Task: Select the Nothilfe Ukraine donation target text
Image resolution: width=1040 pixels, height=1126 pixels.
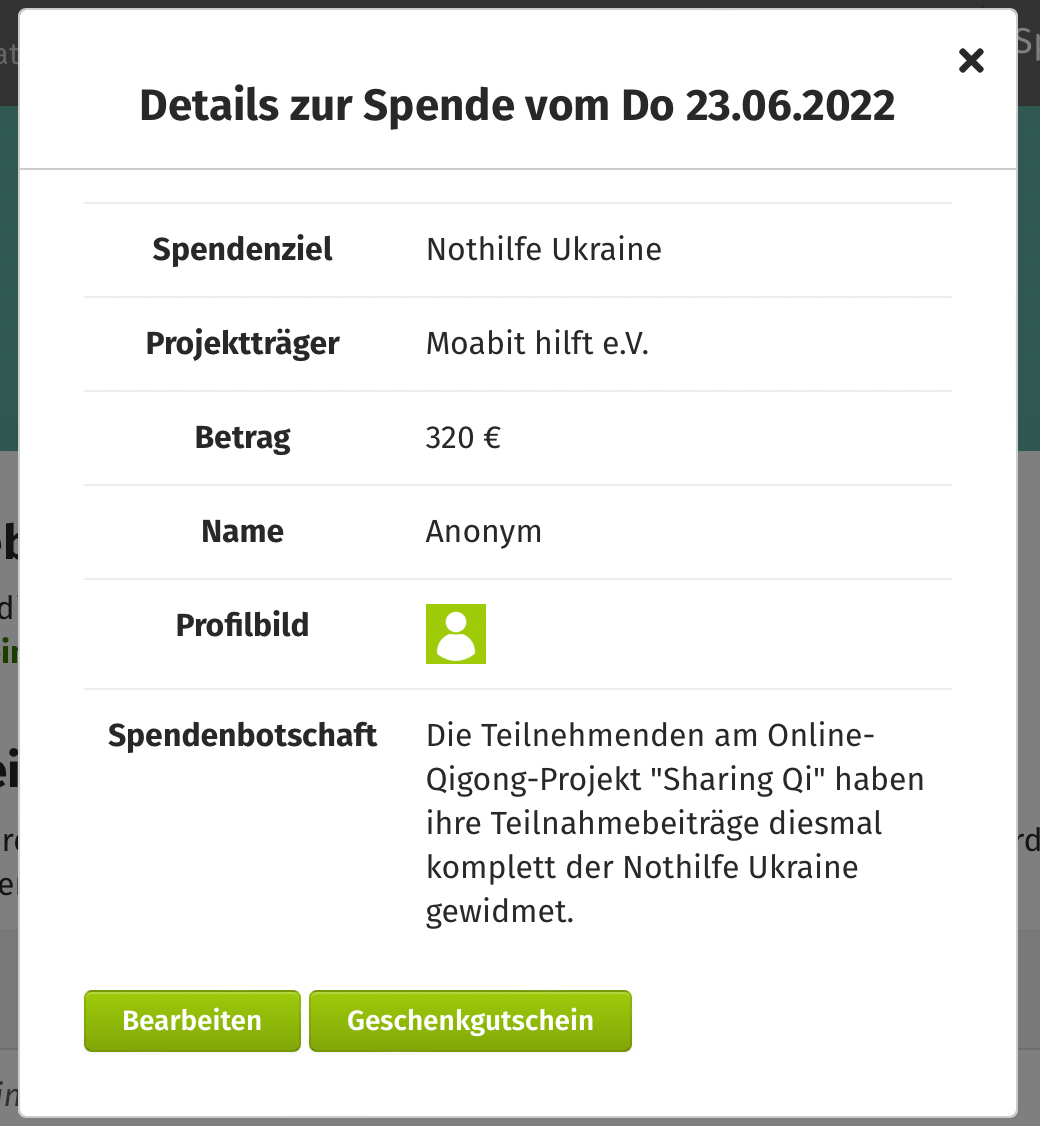Action: tap(544, 250)
